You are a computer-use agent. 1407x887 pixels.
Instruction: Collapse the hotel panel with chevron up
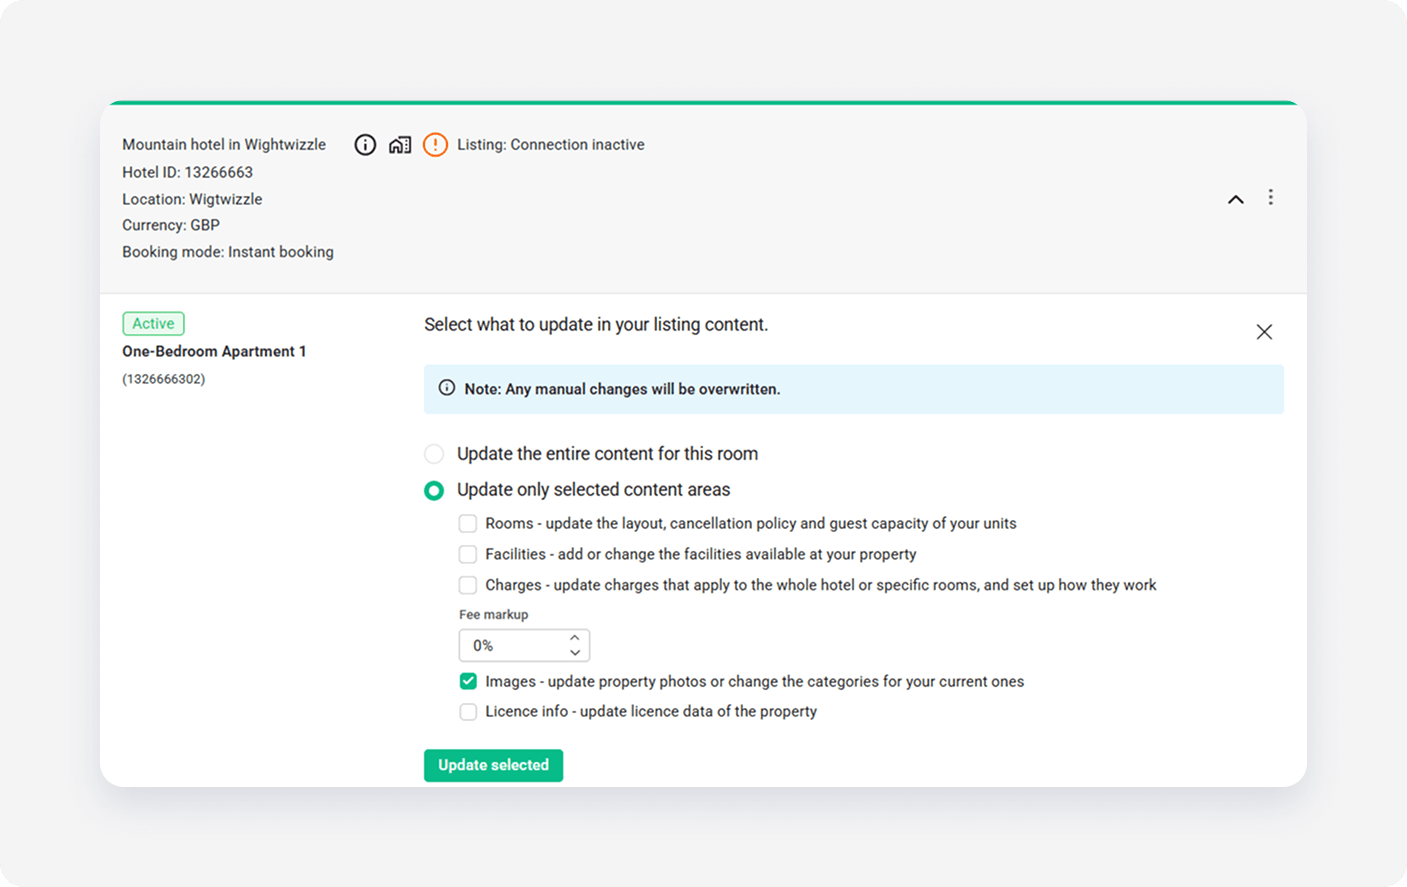[1236, 199]
